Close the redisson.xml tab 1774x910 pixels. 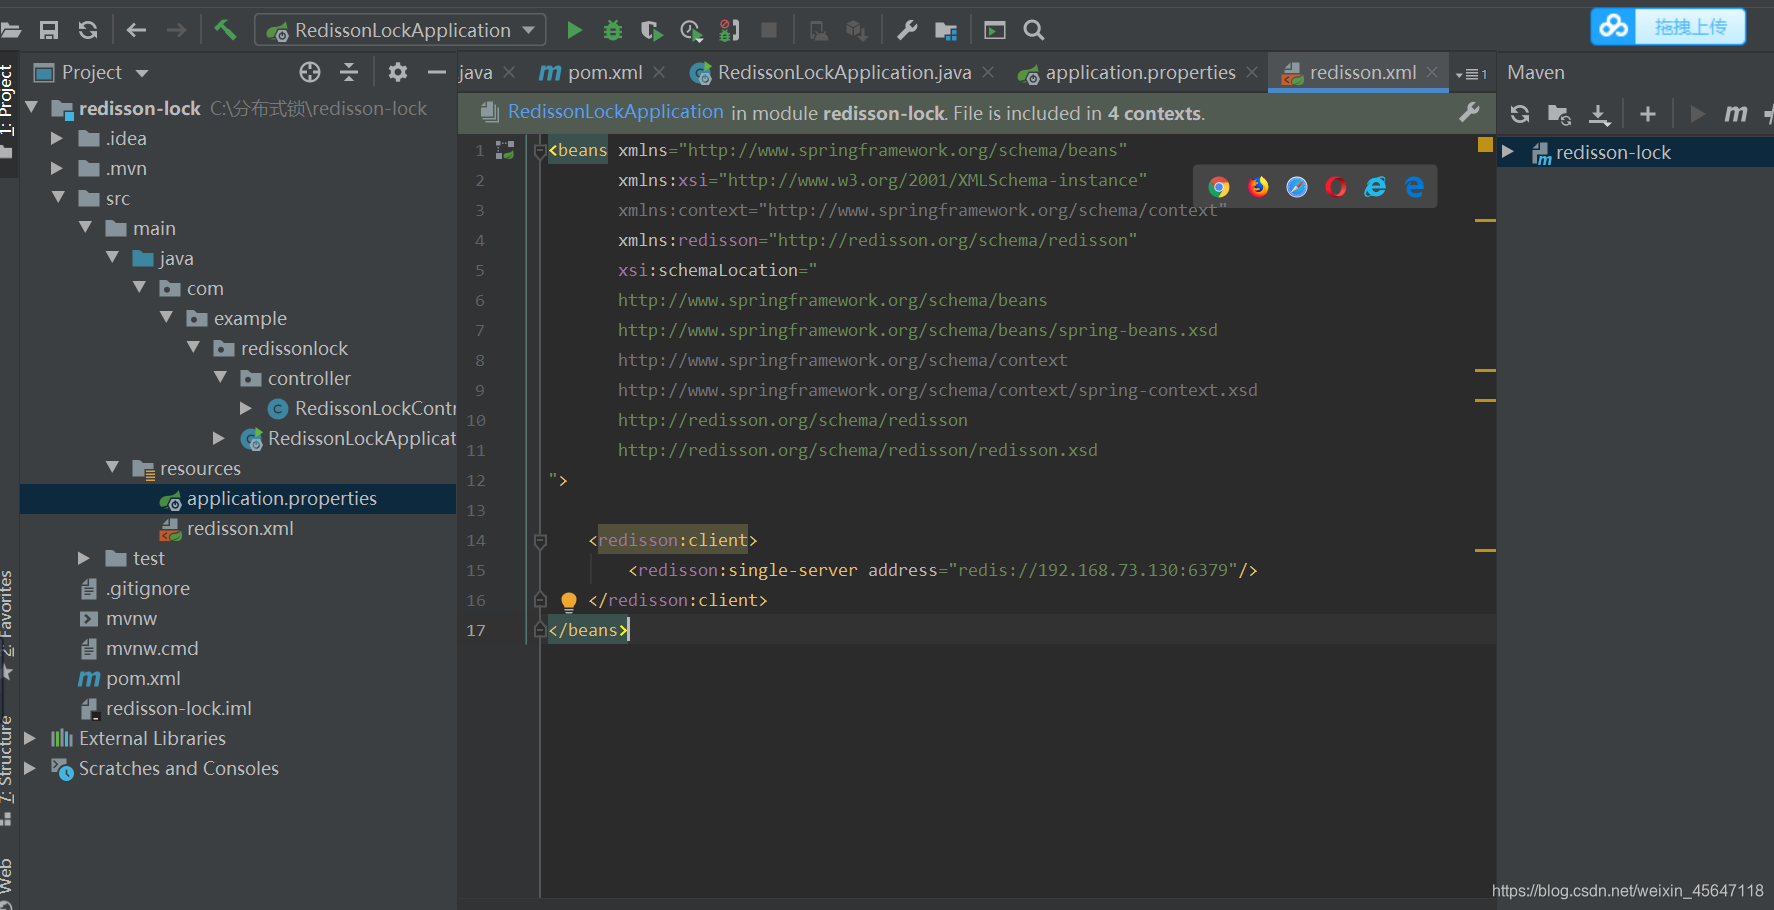(x=1432, y=72)
